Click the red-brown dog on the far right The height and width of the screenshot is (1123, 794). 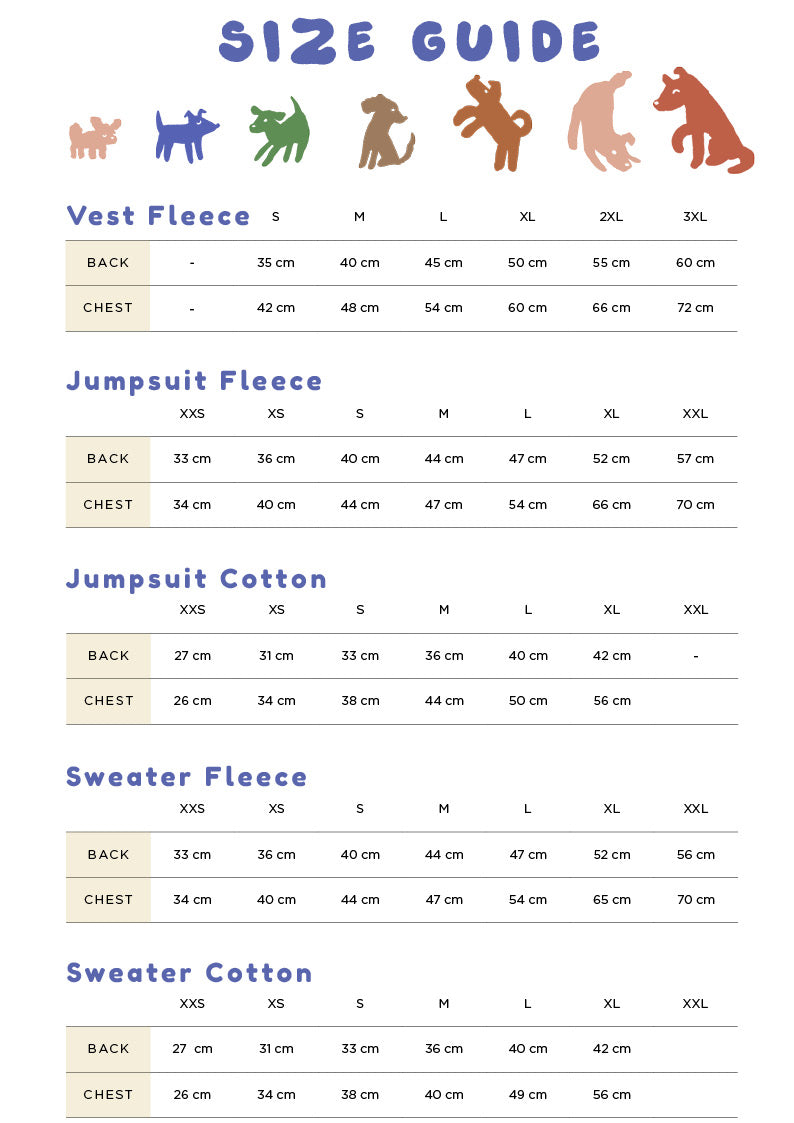pos(702,120)
